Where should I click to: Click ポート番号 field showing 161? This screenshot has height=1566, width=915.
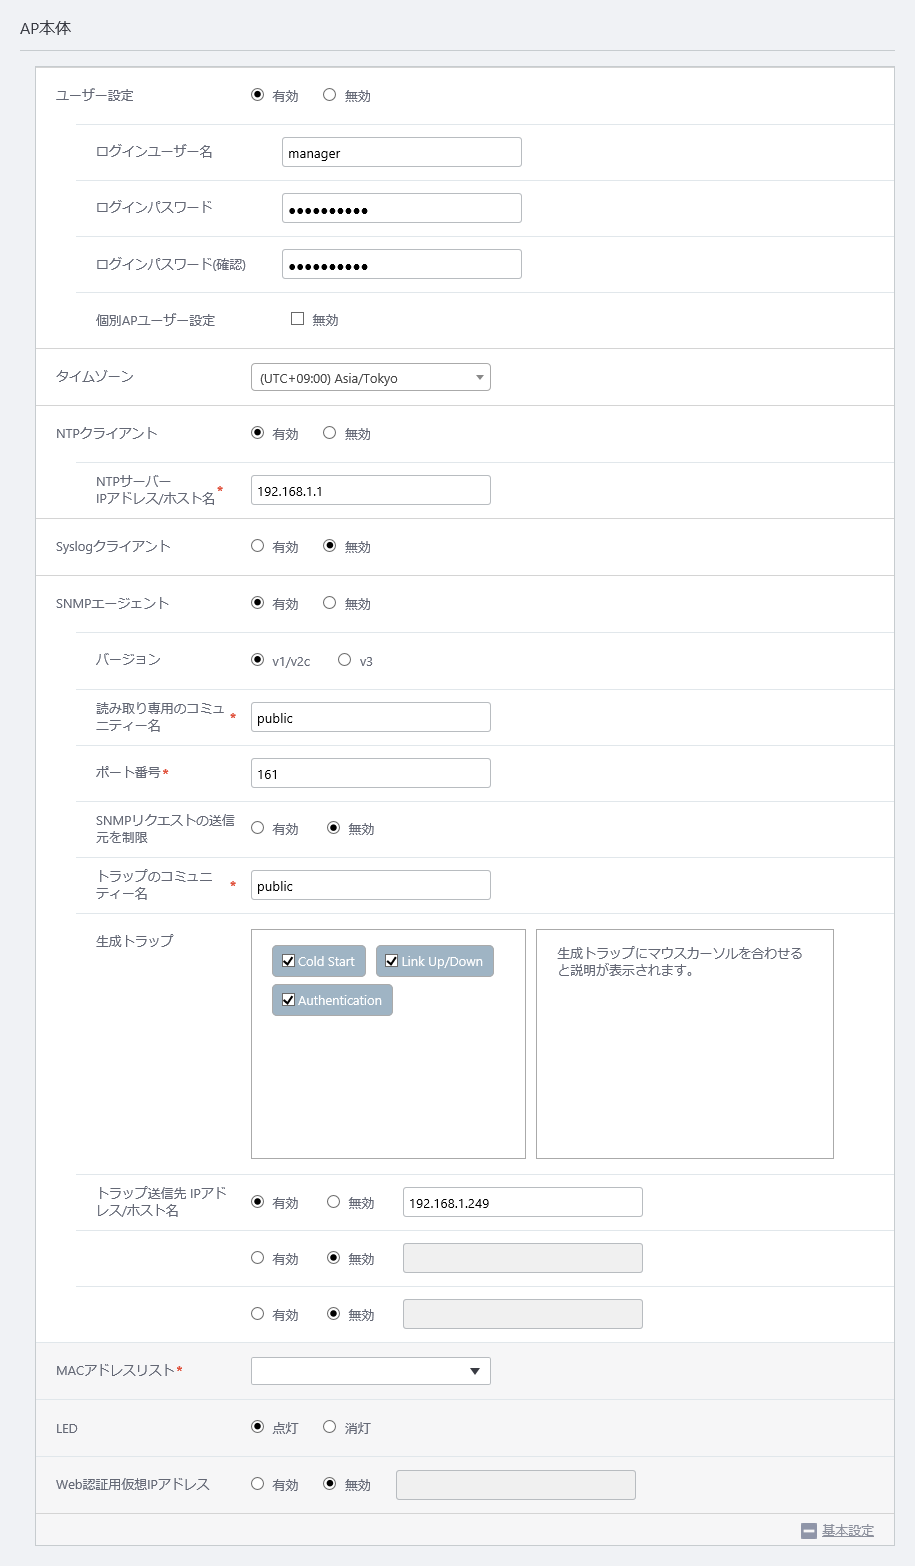pyautogui.click(x=370, y=773)
